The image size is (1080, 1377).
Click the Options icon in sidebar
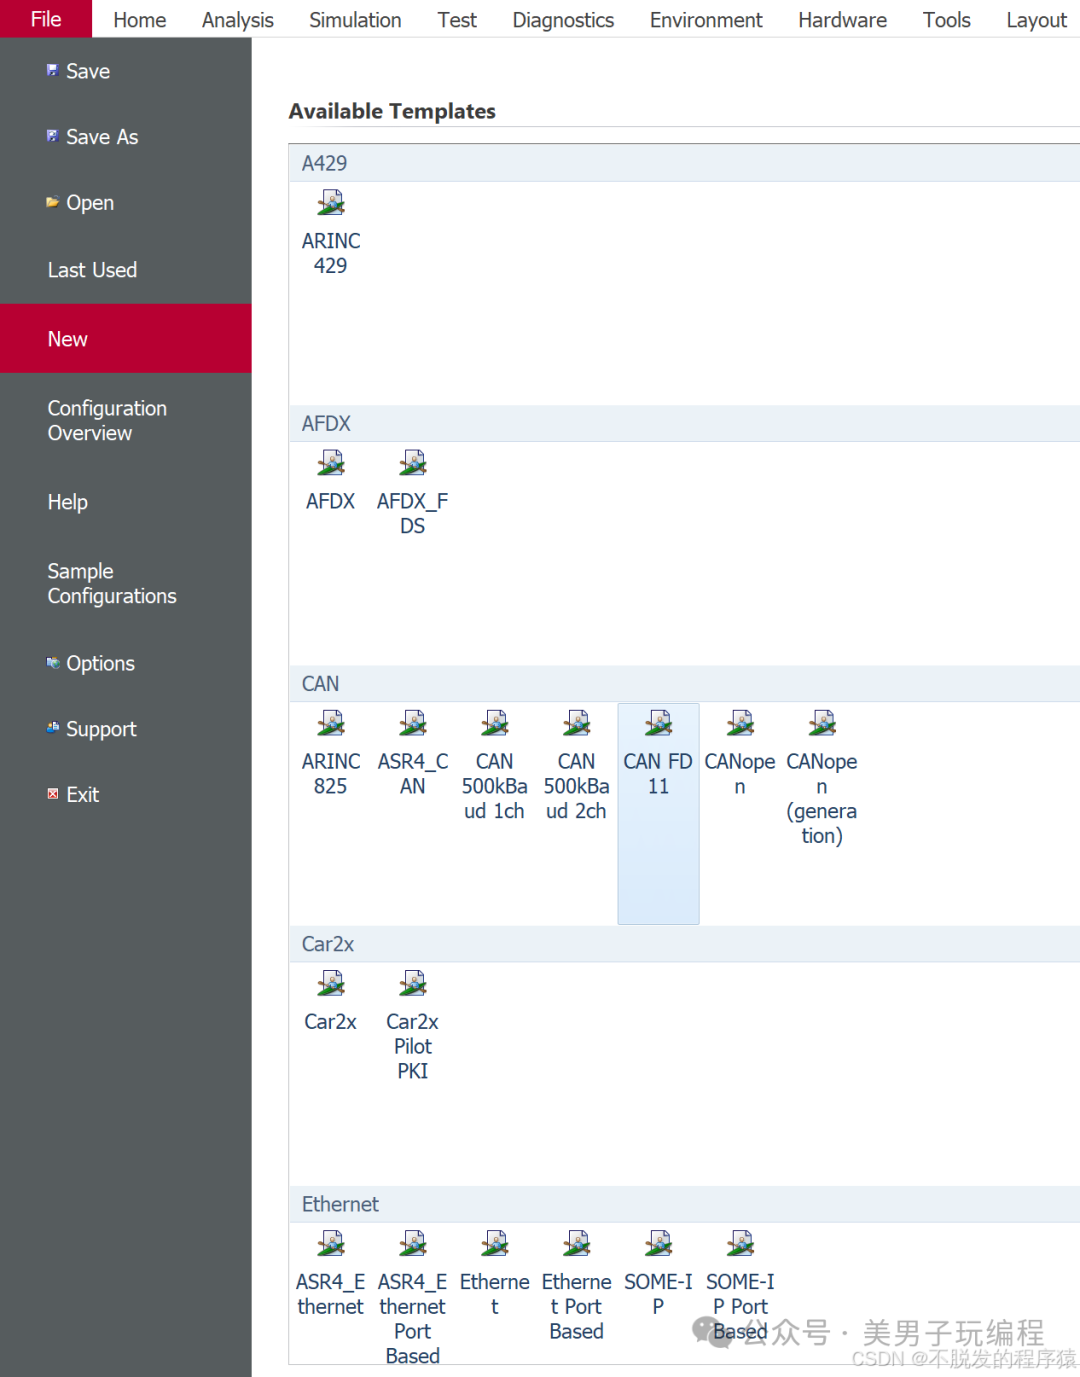click(x=53, y=662)
